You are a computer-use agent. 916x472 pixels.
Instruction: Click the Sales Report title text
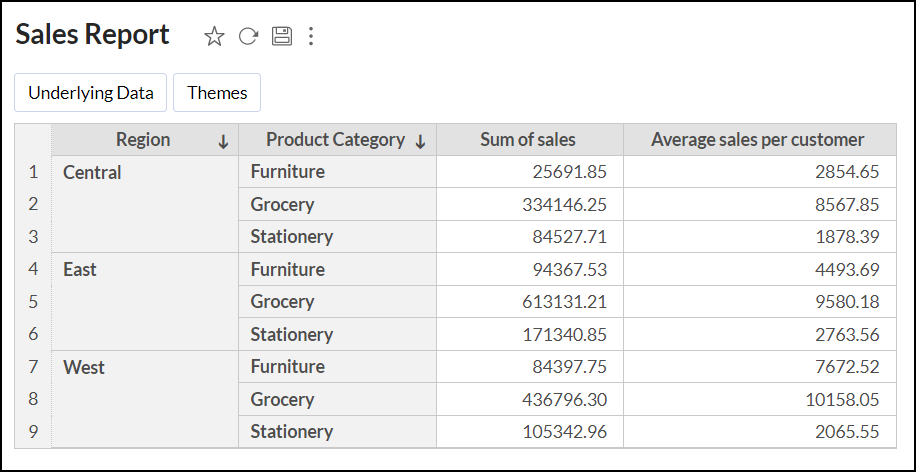(93, 35)
